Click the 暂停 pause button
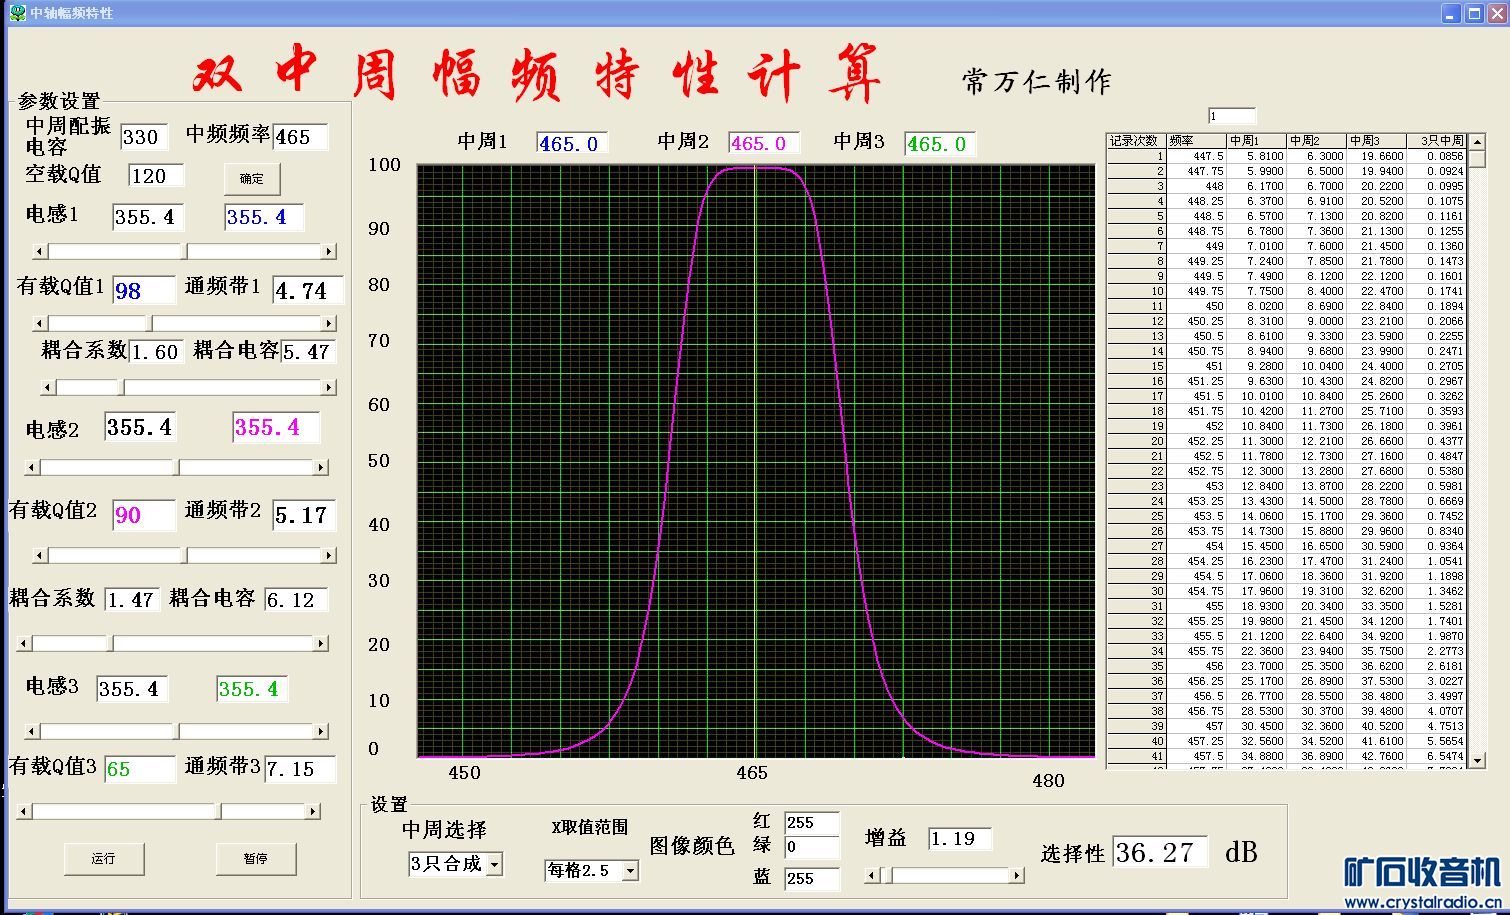The height and width of the screenshot is (915, 1510). [256, 858]
